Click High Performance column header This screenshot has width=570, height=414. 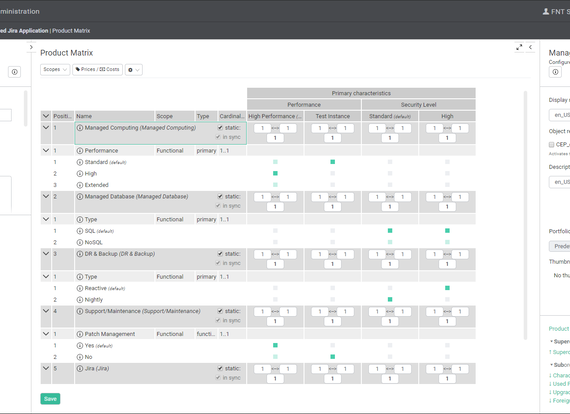pos(275,116)
